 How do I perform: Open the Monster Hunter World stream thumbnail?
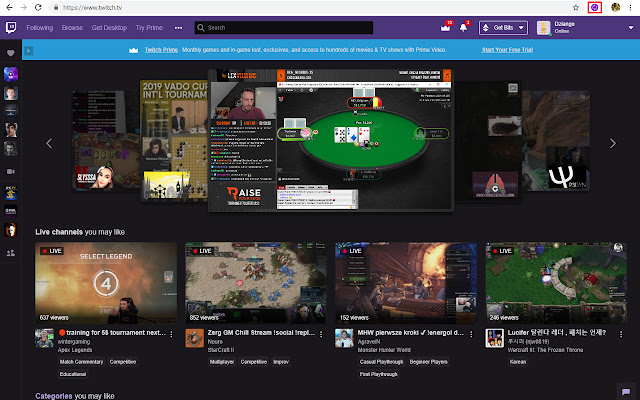[406, 283]
